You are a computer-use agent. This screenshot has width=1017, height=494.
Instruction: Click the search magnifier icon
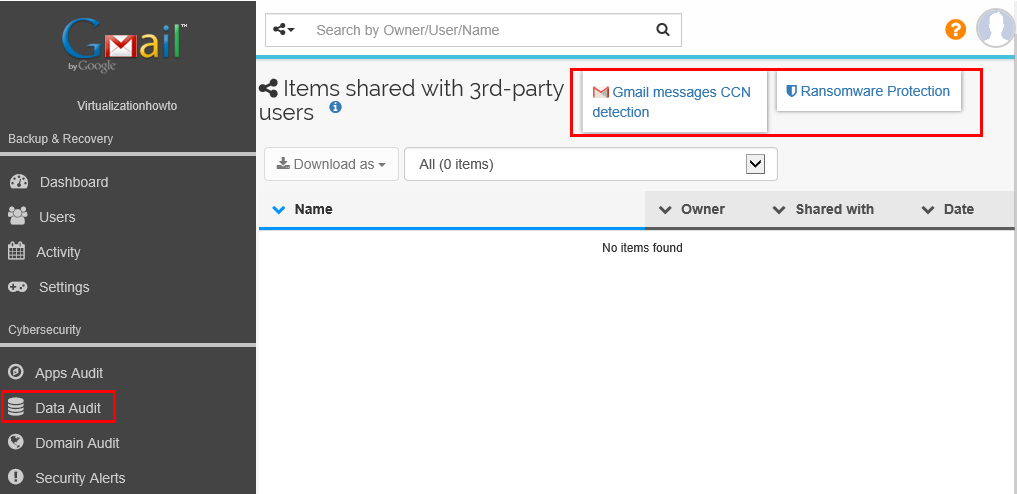pyautogui.click(x=662, y=30)
